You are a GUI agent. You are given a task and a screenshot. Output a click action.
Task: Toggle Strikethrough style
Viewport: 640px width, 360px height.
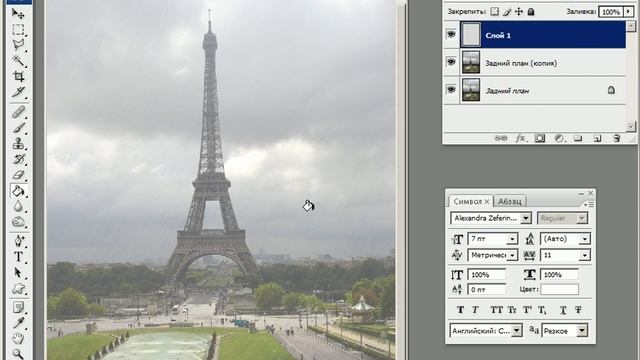(578, 310)
